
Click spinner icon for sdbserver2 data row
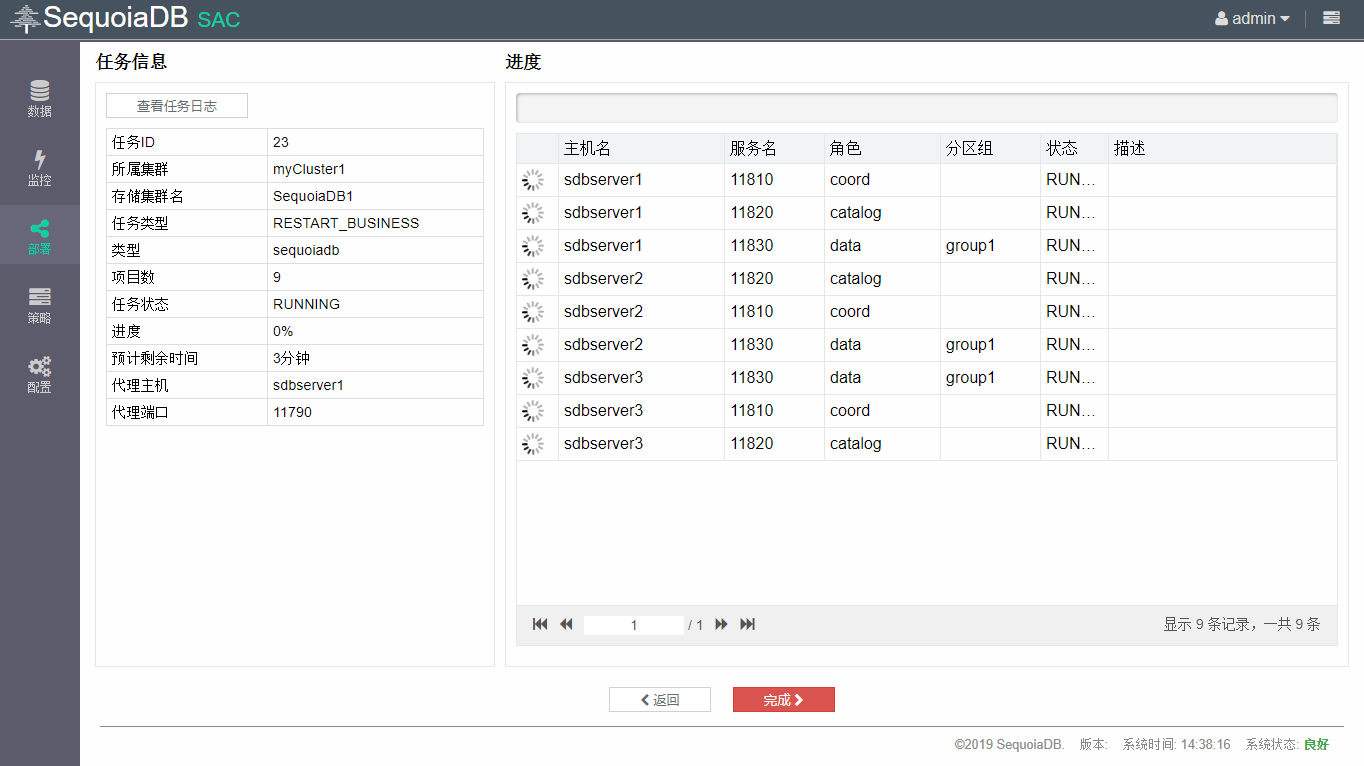(x=533, y=345)
